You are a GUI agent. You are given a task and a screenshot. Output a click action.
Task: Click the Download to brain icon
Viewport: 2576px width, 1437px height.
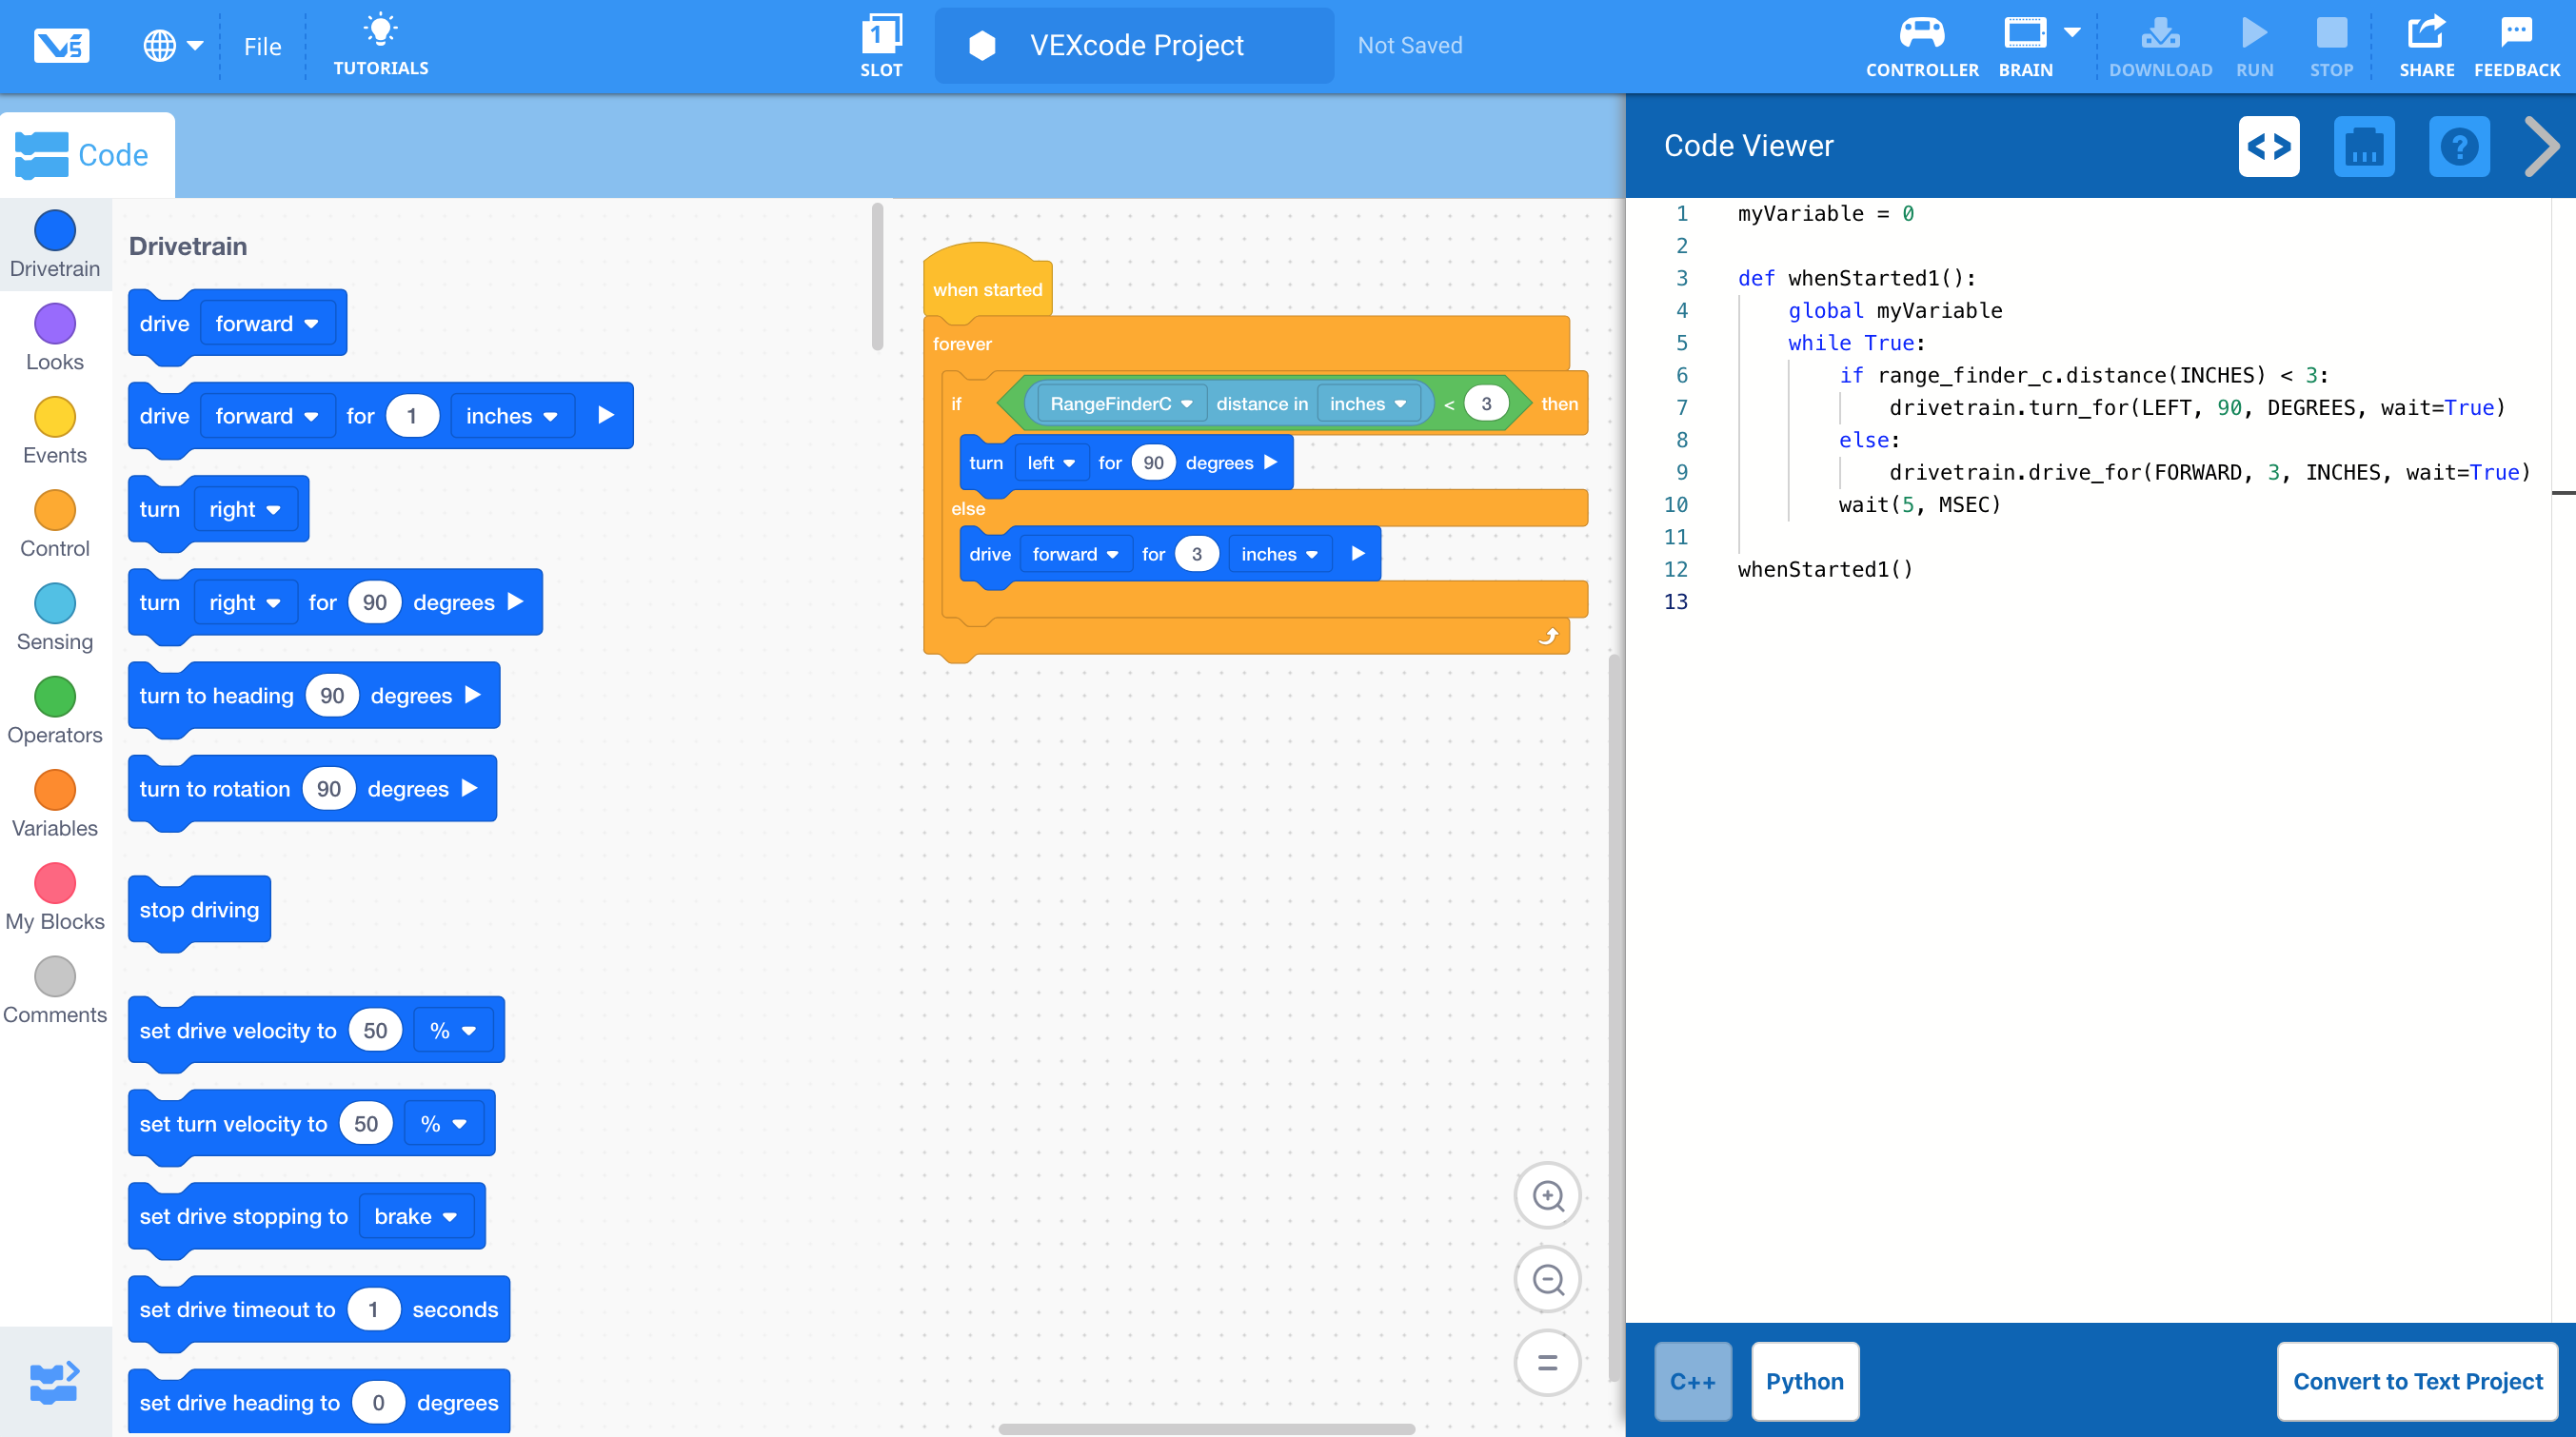[x=2160, y=45]
